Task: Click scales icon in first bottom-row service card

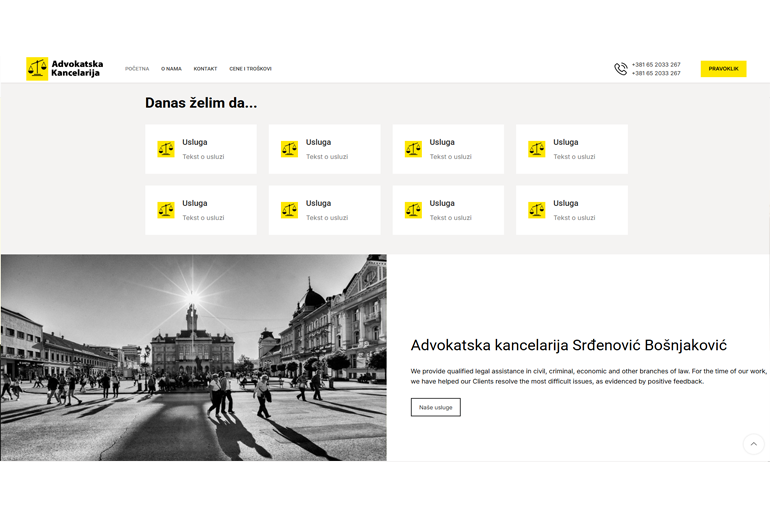Action: pos(166,210)
